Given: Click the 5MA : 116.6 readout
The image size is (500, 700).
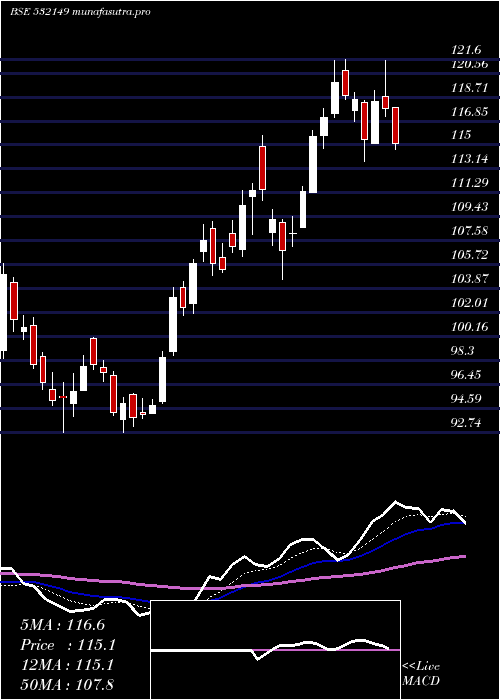Looking at the screenshot, I should [63, 625].
